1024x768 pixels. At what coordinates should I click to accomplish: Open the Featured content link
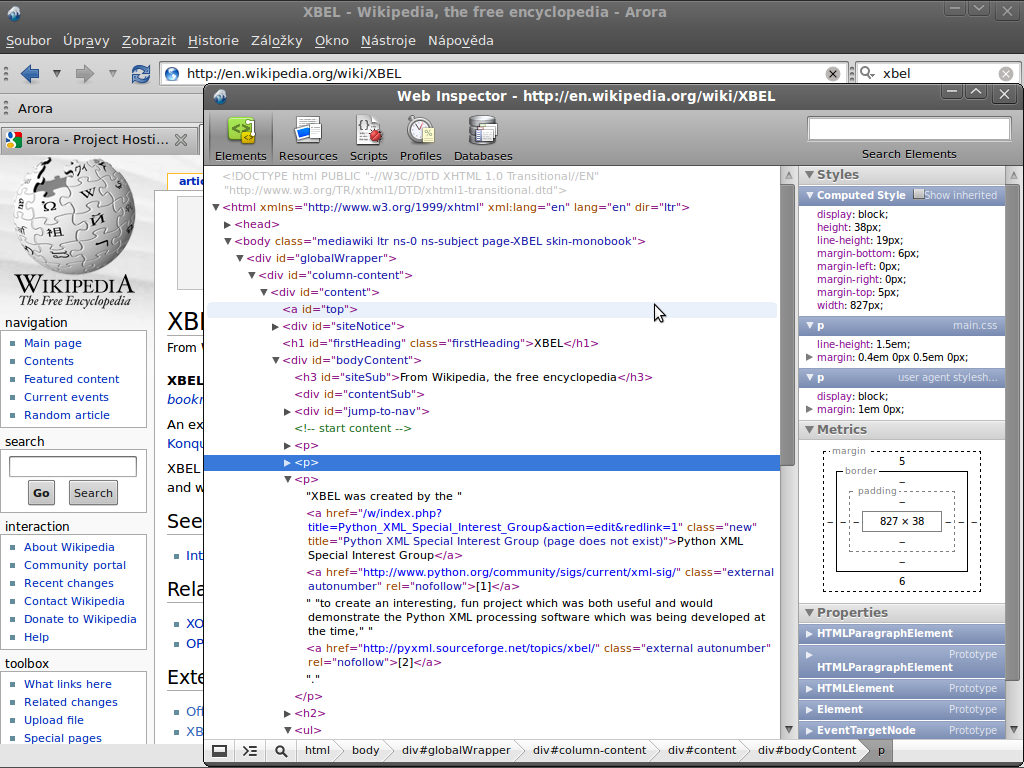[x=72, y=379]
